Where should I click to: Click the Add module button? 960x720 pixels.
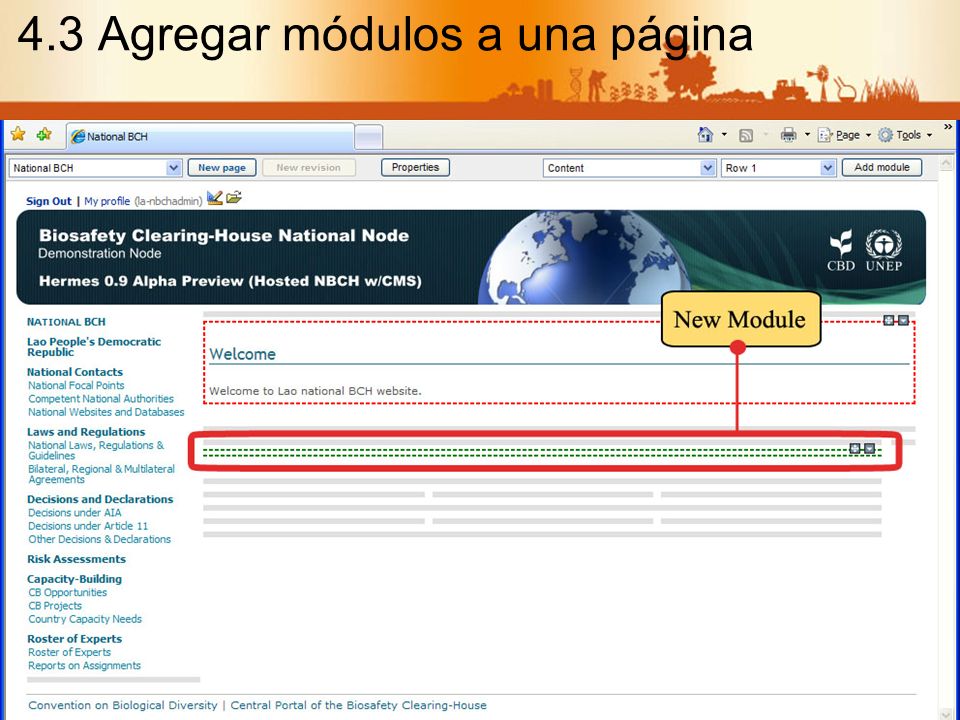pos(882,167)
